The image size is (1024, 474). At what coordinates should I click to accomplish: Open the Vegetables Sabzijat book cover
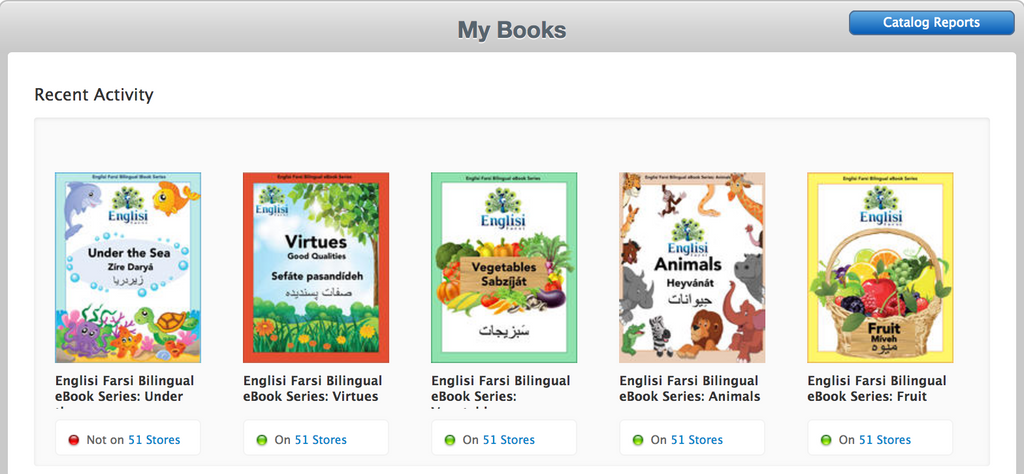[504, 267]
